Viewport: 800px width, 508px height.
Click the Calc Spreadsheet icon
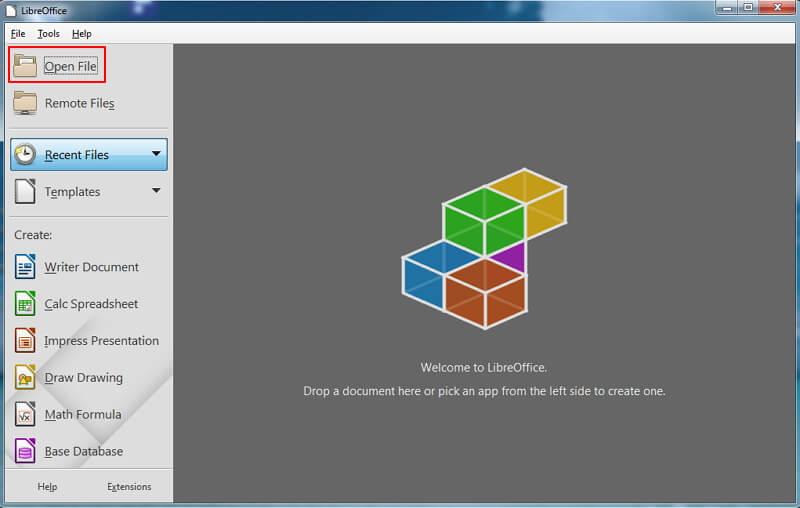[x=25, y=303]
